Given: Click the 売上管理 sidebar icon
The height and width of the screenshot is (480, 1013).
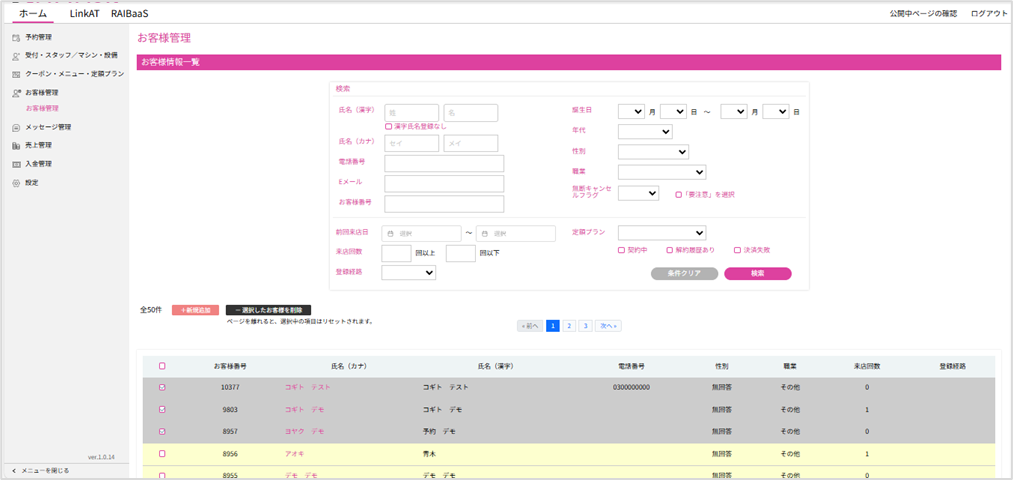Looking at the screenshot, I should click(16, 145).
